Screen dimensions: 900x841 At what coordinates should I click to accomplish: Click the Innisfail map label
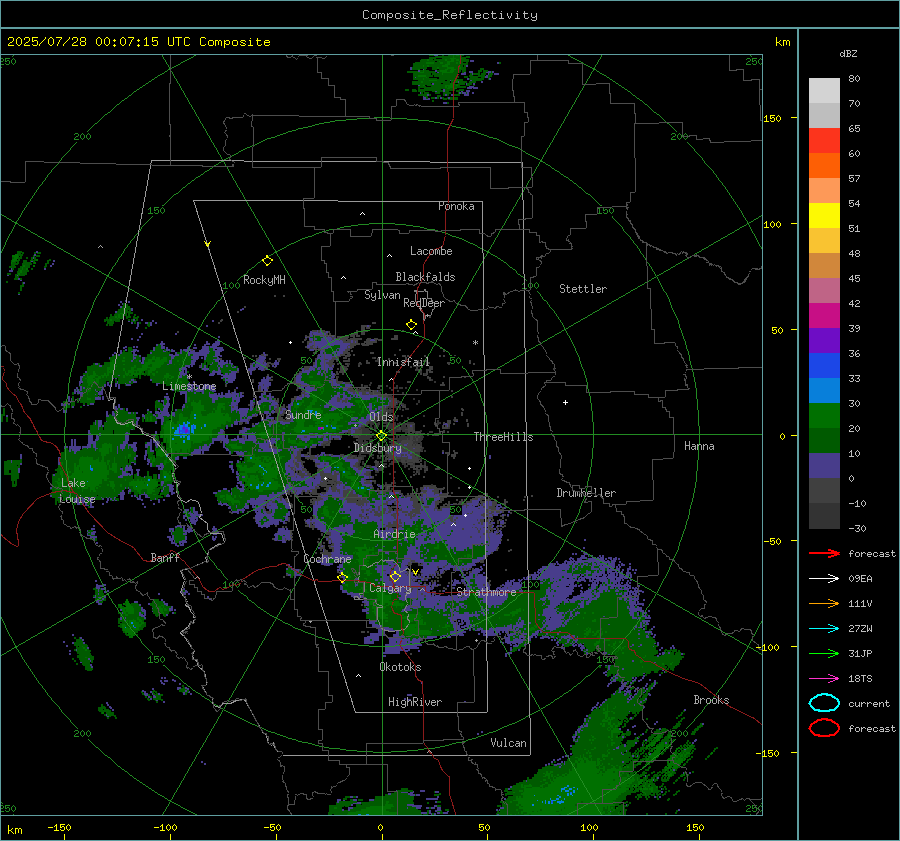click(x=403, y=362)
